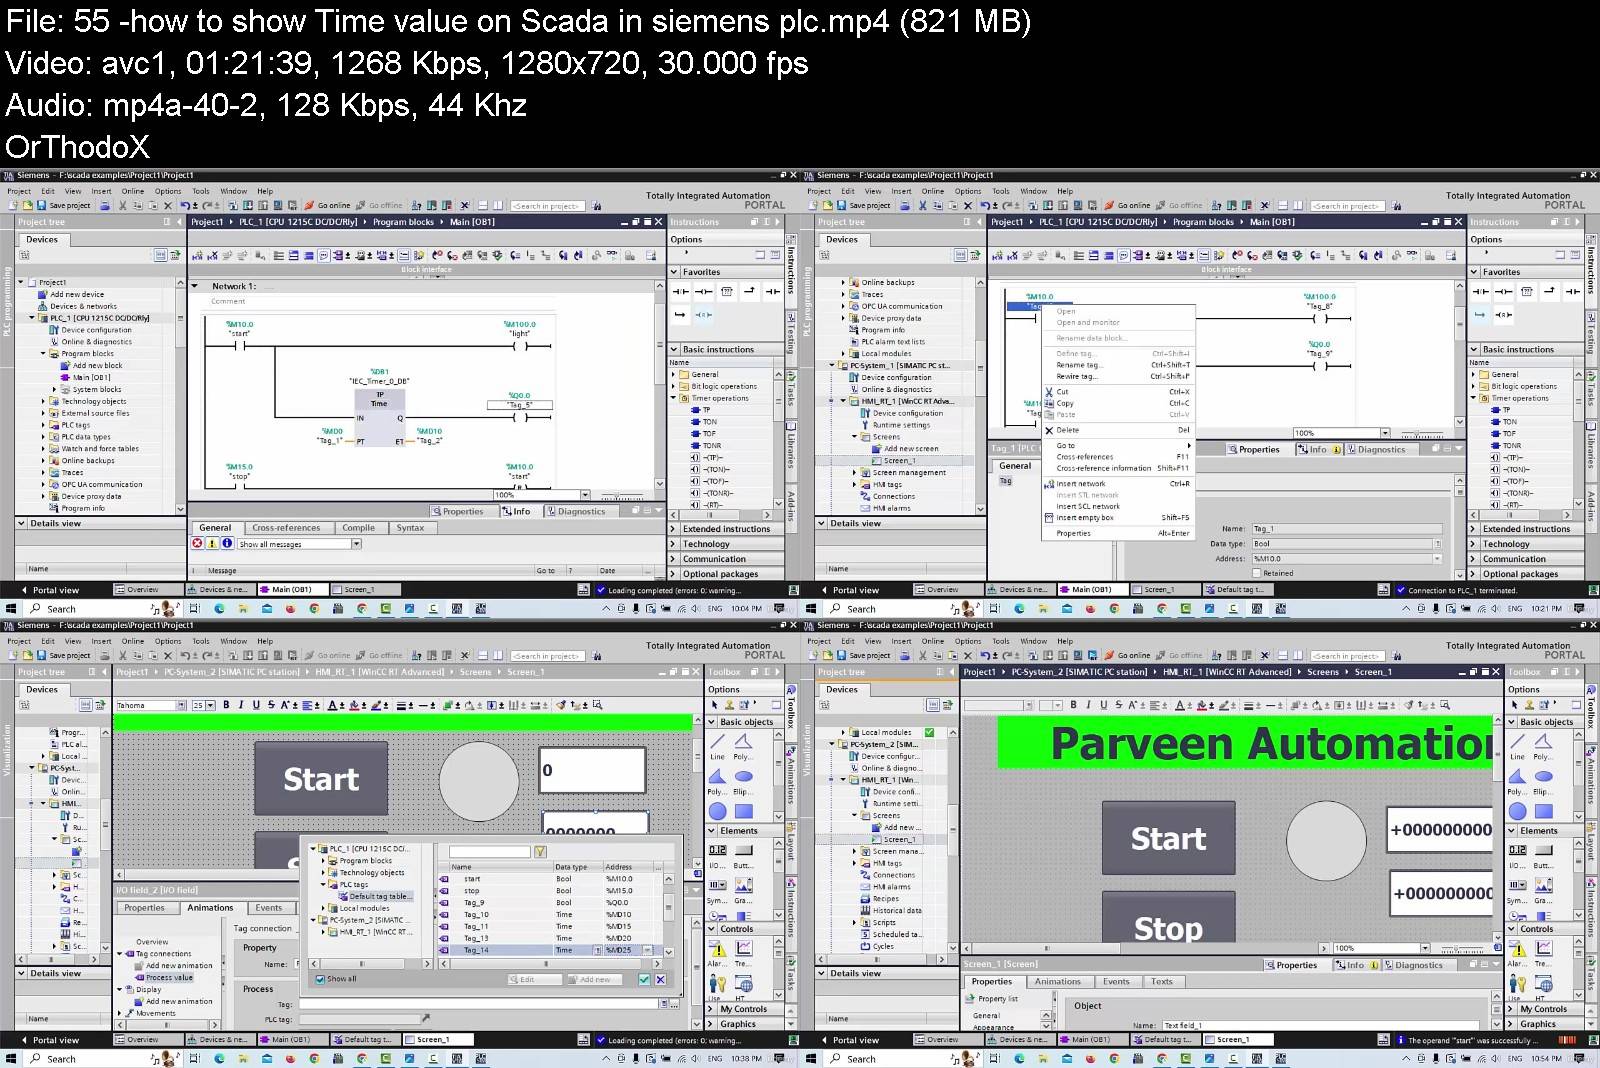
Task: Toggle Underline in the Tahoma text toolbar
Action: click(256, 705)
